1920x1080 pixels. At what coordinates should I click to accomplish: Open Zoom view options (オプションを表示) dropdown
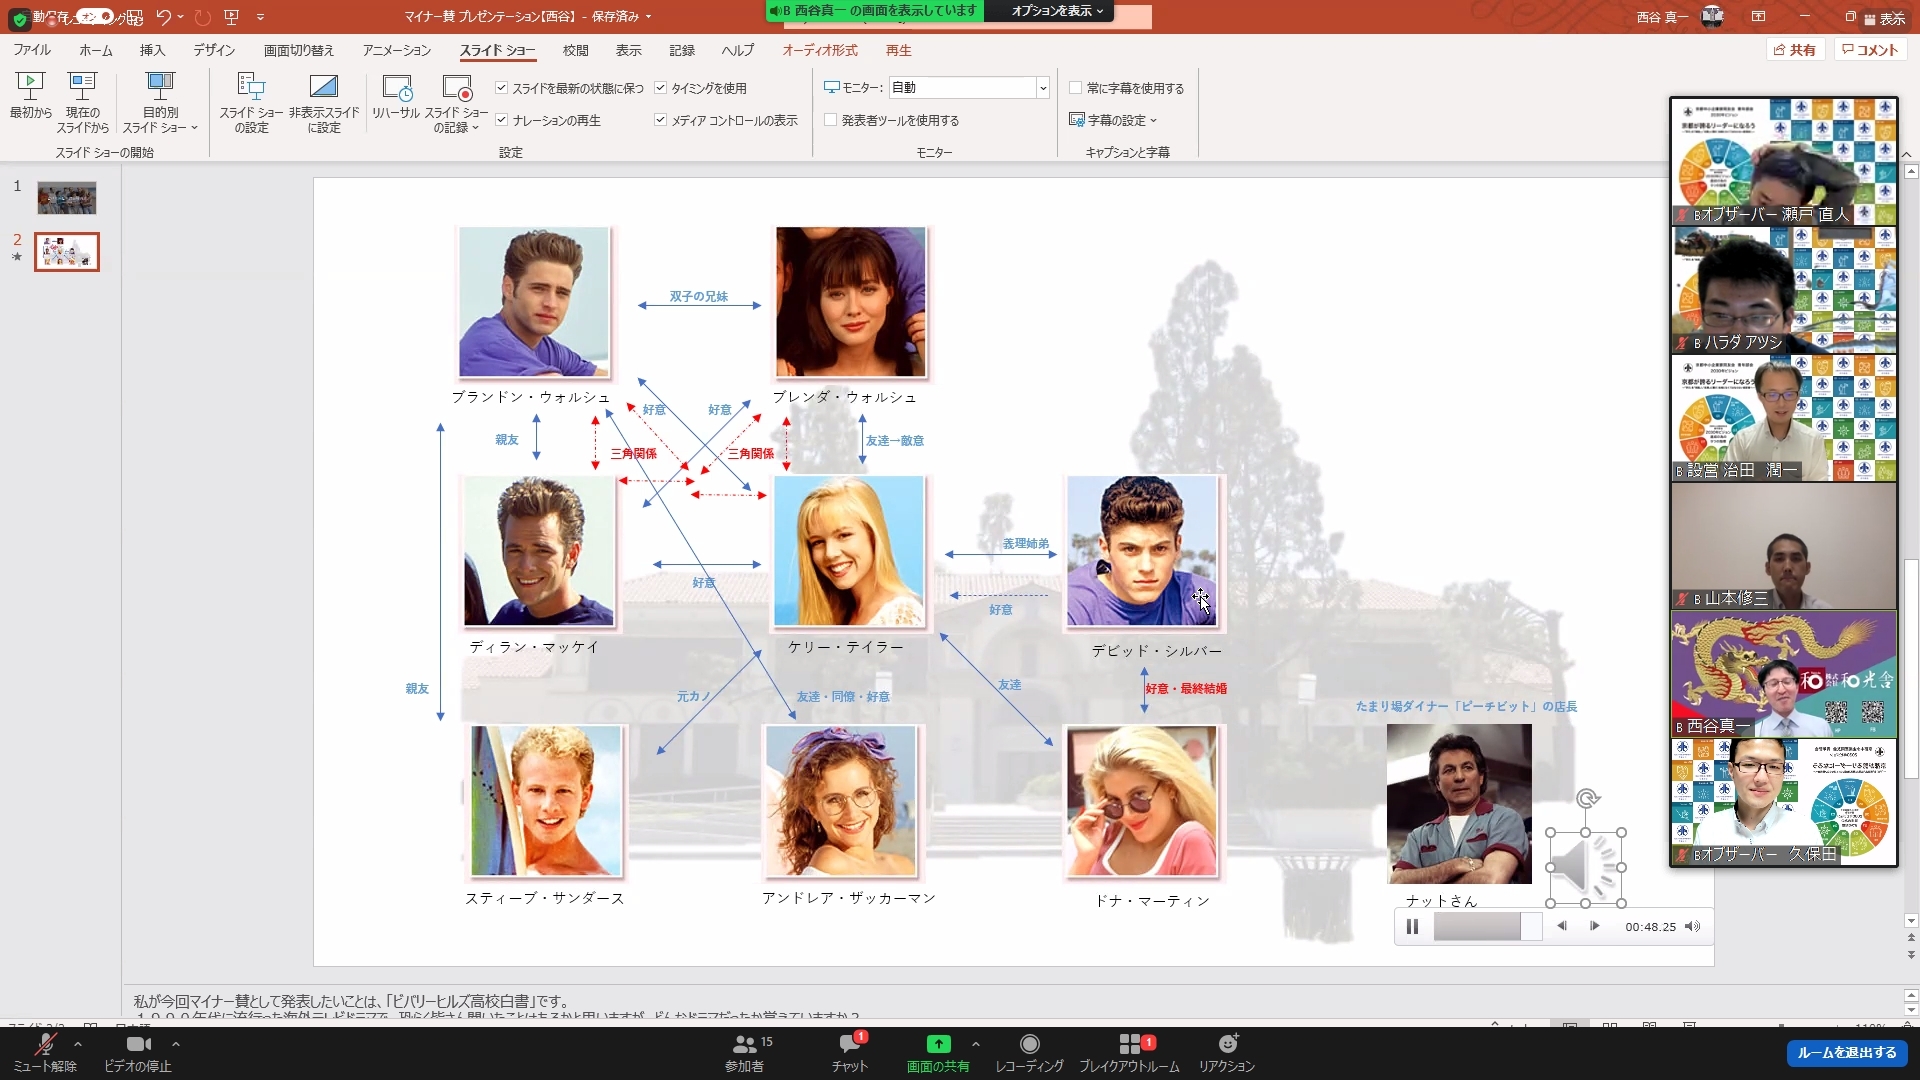point(1057,11)
